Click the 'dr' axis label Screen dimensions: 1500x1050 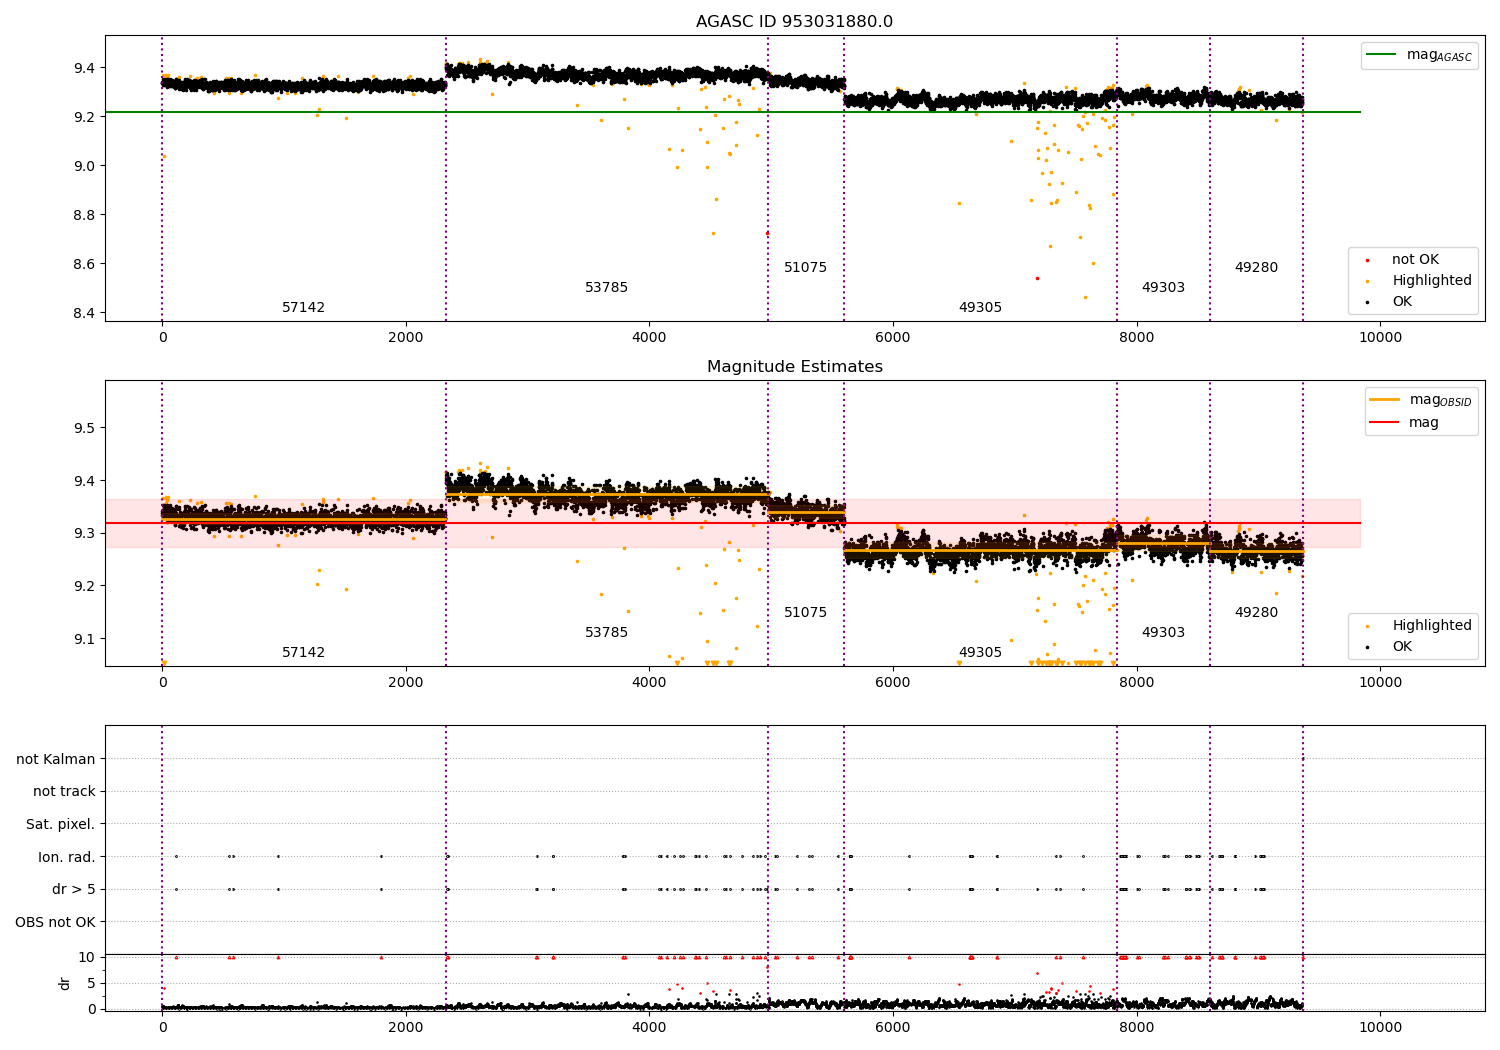coord(65,983)
